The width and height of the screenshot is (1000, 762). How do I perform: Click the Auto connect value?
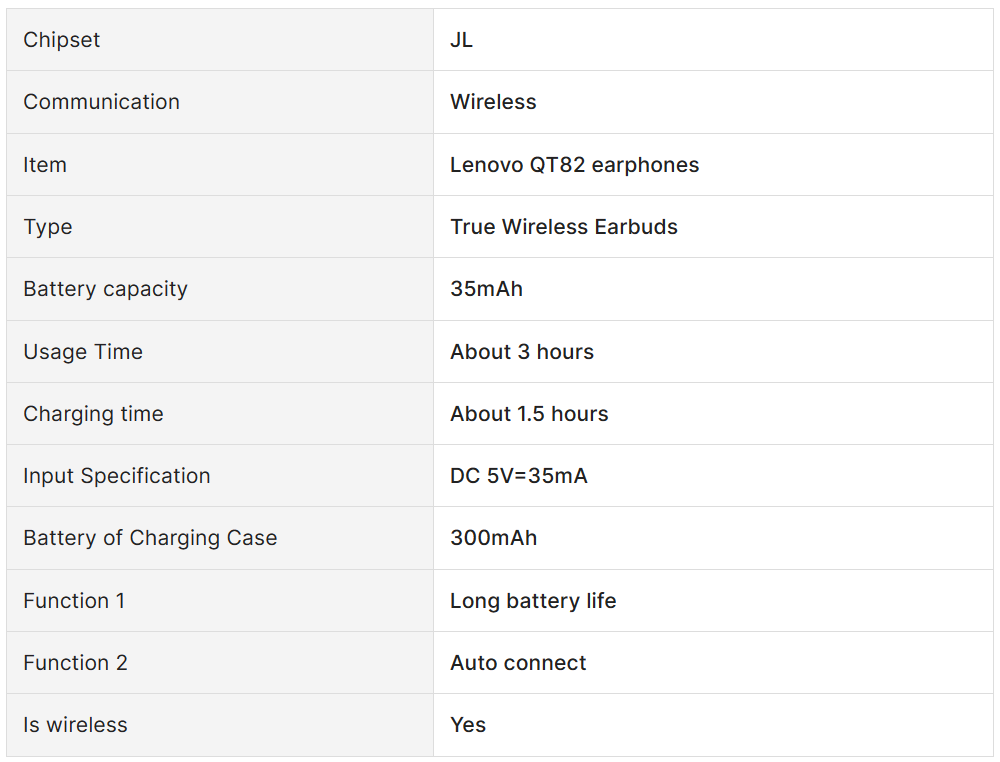[x=518, y=663]
